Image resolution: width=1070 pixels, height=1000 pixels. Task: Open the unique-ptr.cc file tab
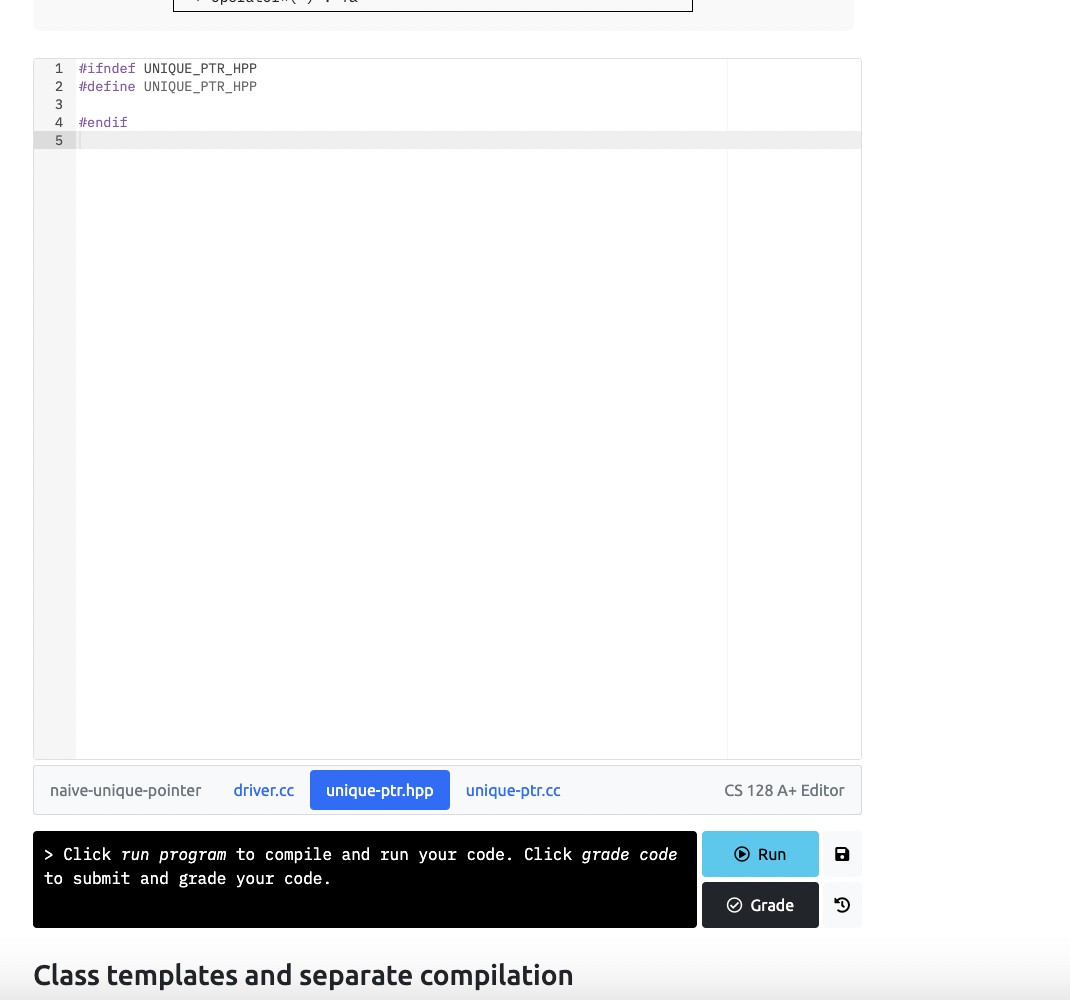pos(513,790)
